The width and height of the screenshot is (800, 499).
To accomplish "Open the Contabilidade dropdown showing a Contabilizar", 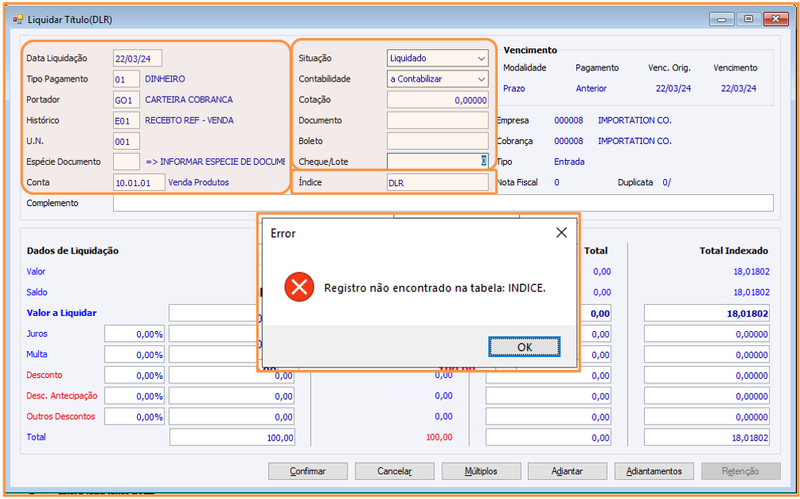I will click(437, 79).
